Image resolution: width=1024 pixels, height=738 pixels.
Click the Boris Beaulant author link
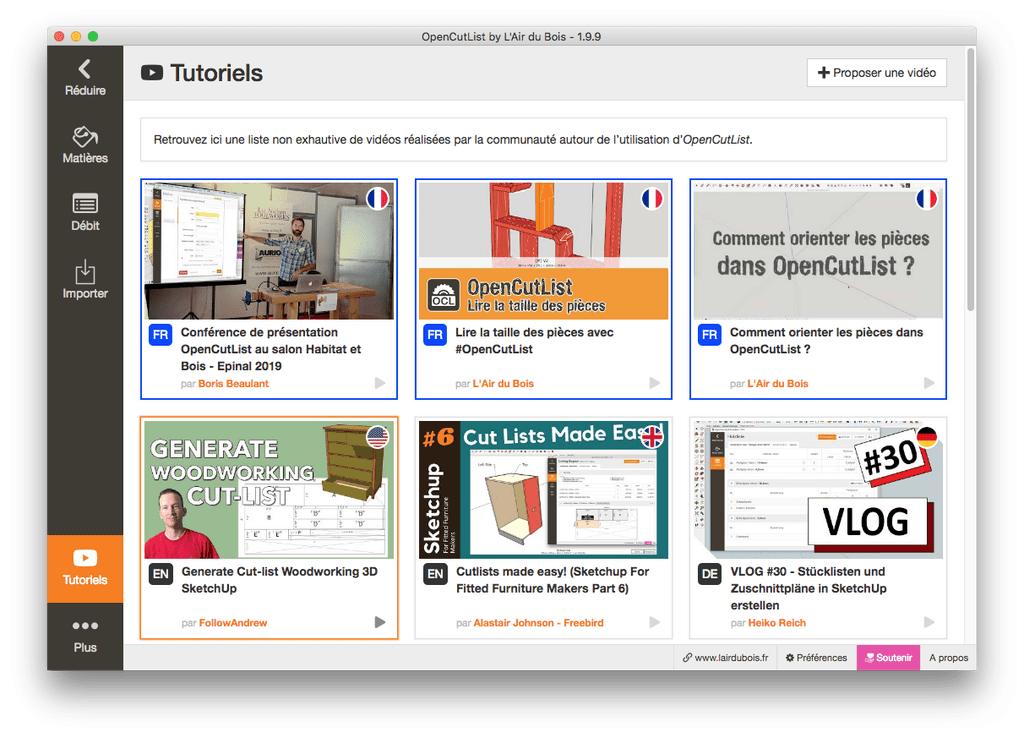click(233, 383)
